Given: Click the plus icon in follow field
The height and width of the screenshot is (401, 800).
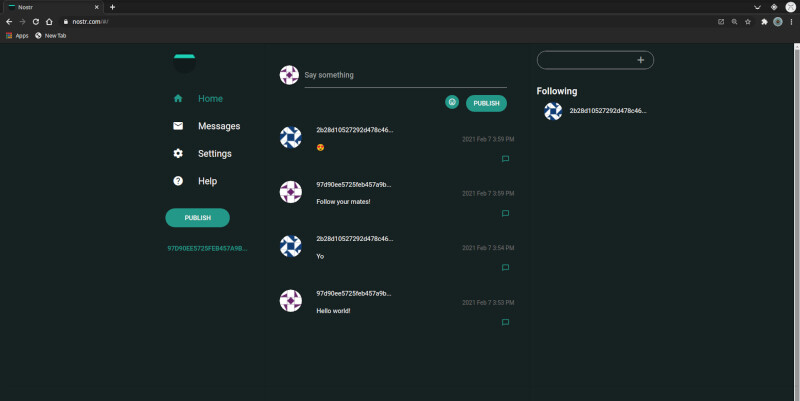Looking at the screenshot, I should tap(640, 60).
